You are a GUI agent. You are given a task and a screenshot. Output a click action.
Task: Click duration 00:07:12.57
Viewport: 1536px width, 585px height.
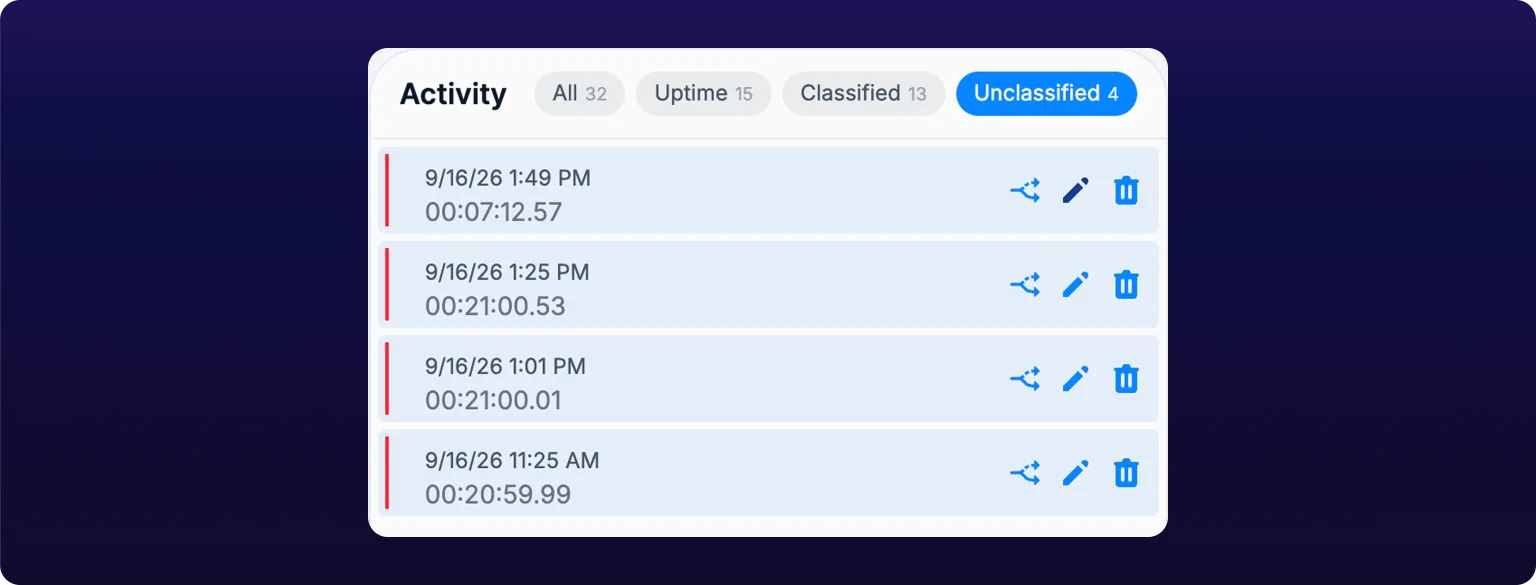[x=494, y=212]
